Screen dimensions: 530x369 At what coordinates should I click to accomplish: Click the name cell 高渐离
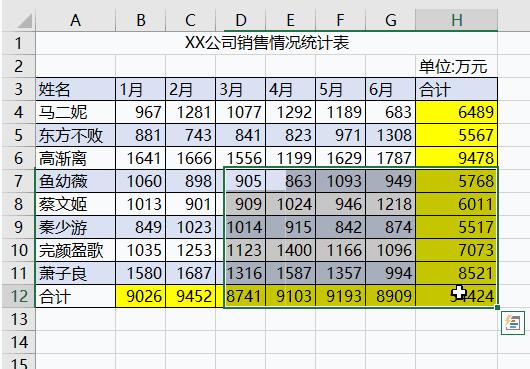click(x=75, y=158)
